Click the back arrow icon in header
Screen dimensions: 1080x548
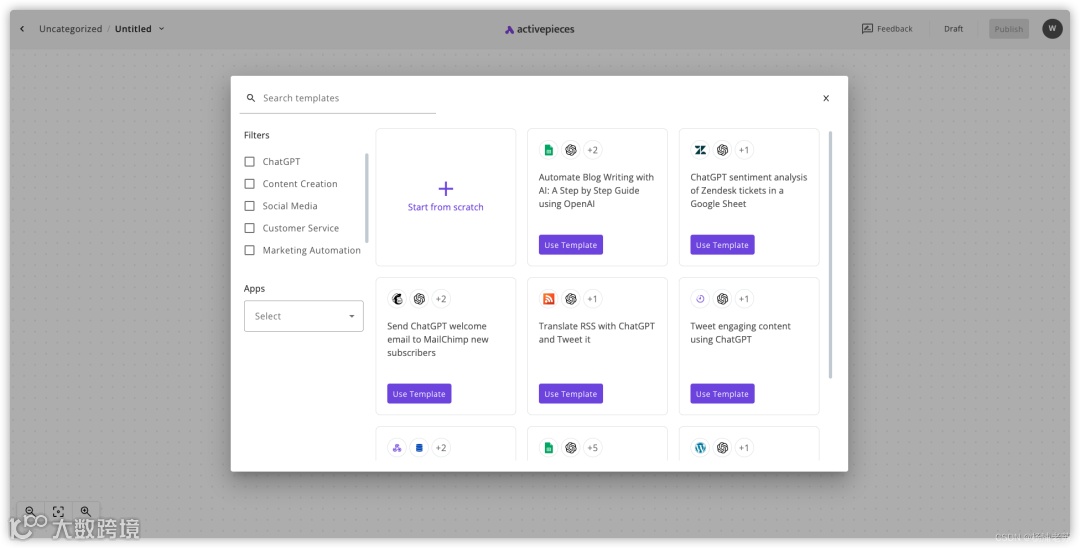click(x=22, y=29)
